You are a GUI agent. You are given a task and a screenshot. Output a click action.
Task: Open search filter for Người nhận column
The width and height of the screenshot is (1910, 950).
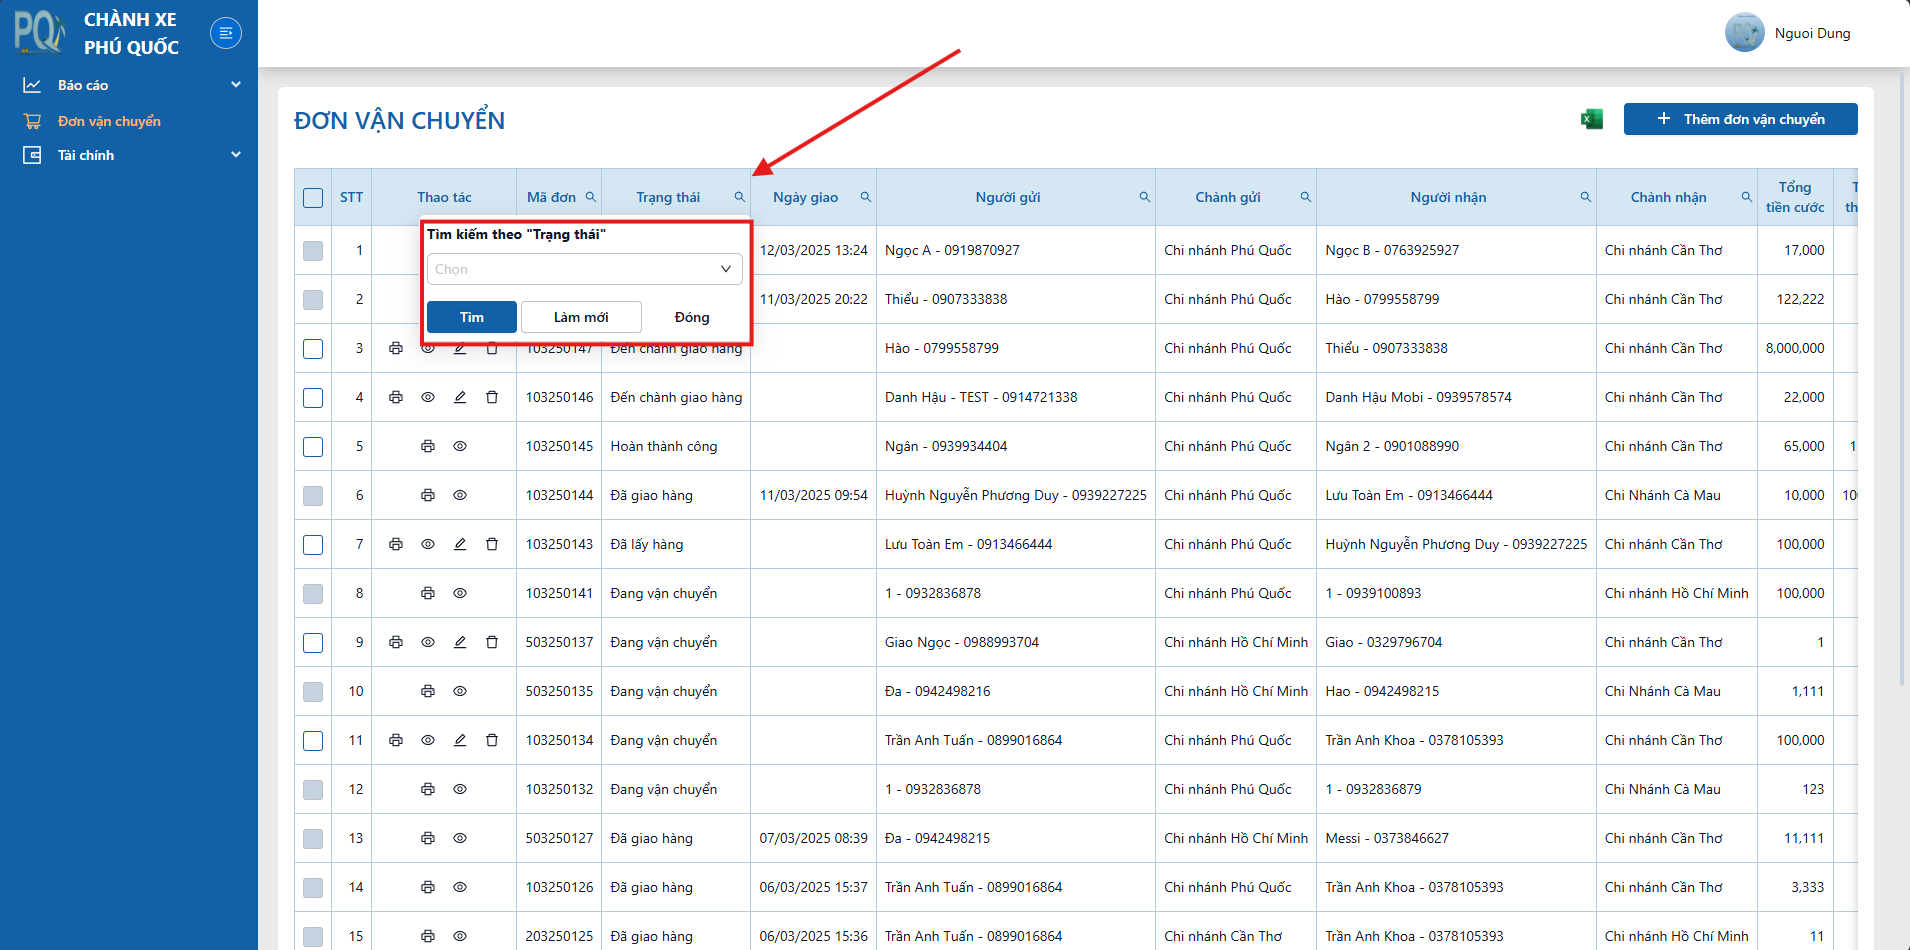pyautogui.click(x=1586, y=197)
